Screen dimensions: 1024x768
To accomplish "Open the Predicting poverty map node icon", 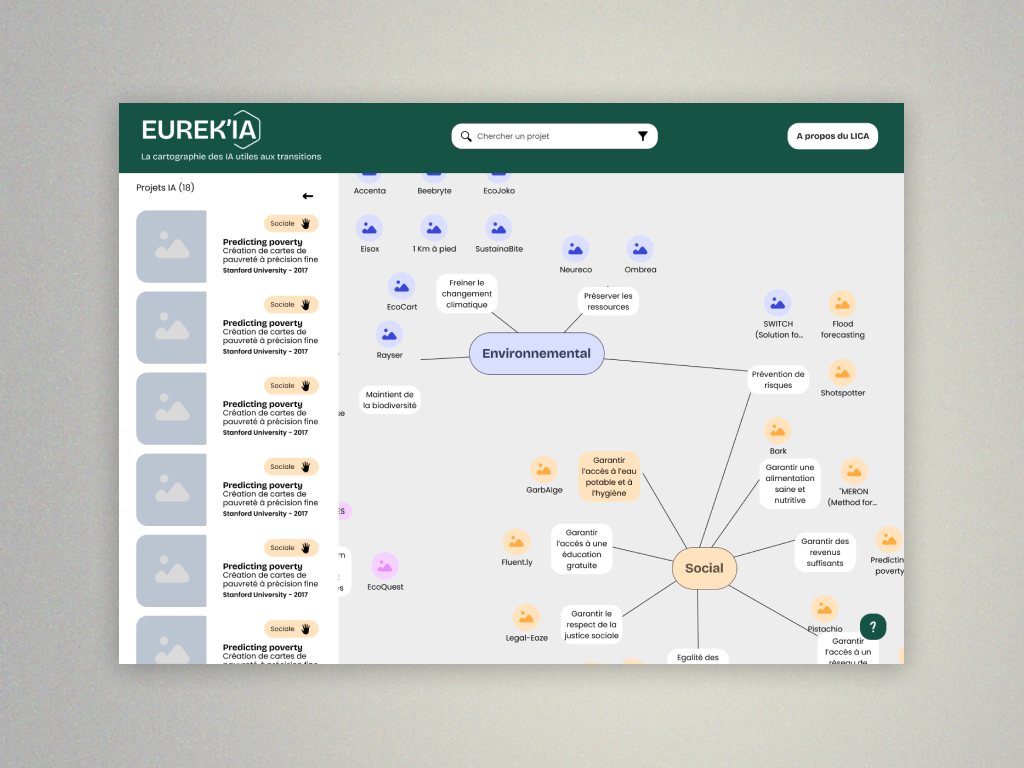I will click(x=889, y=539).
